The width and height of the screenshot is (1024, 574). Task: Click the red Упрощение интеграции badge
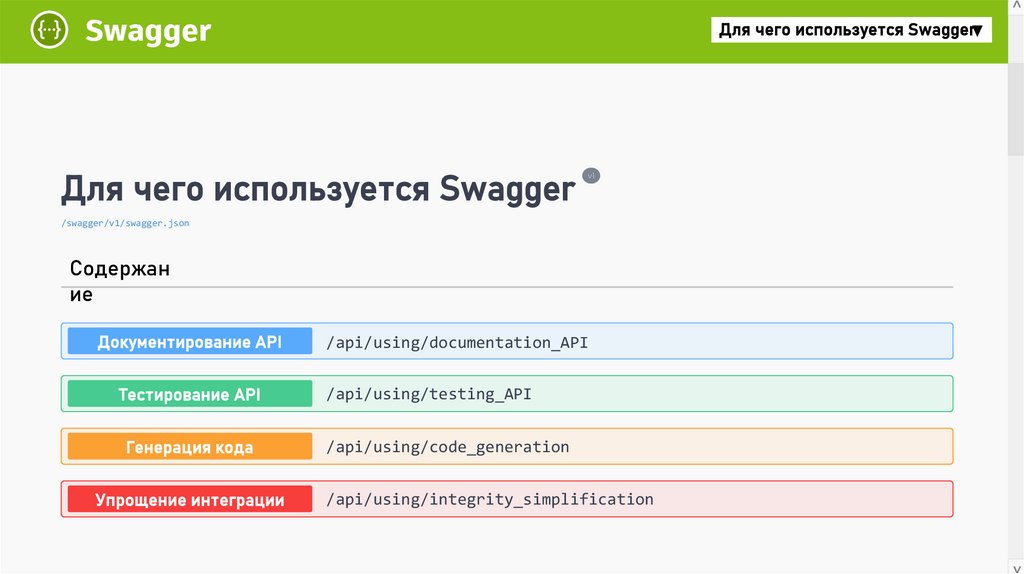click(x=190, y=499)
